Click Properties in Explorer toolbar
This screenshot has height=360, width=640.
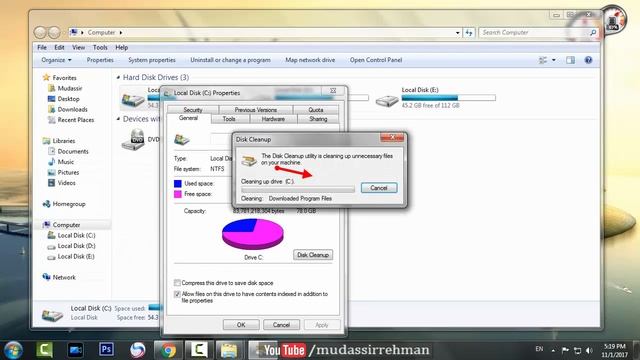pos(100,60)
